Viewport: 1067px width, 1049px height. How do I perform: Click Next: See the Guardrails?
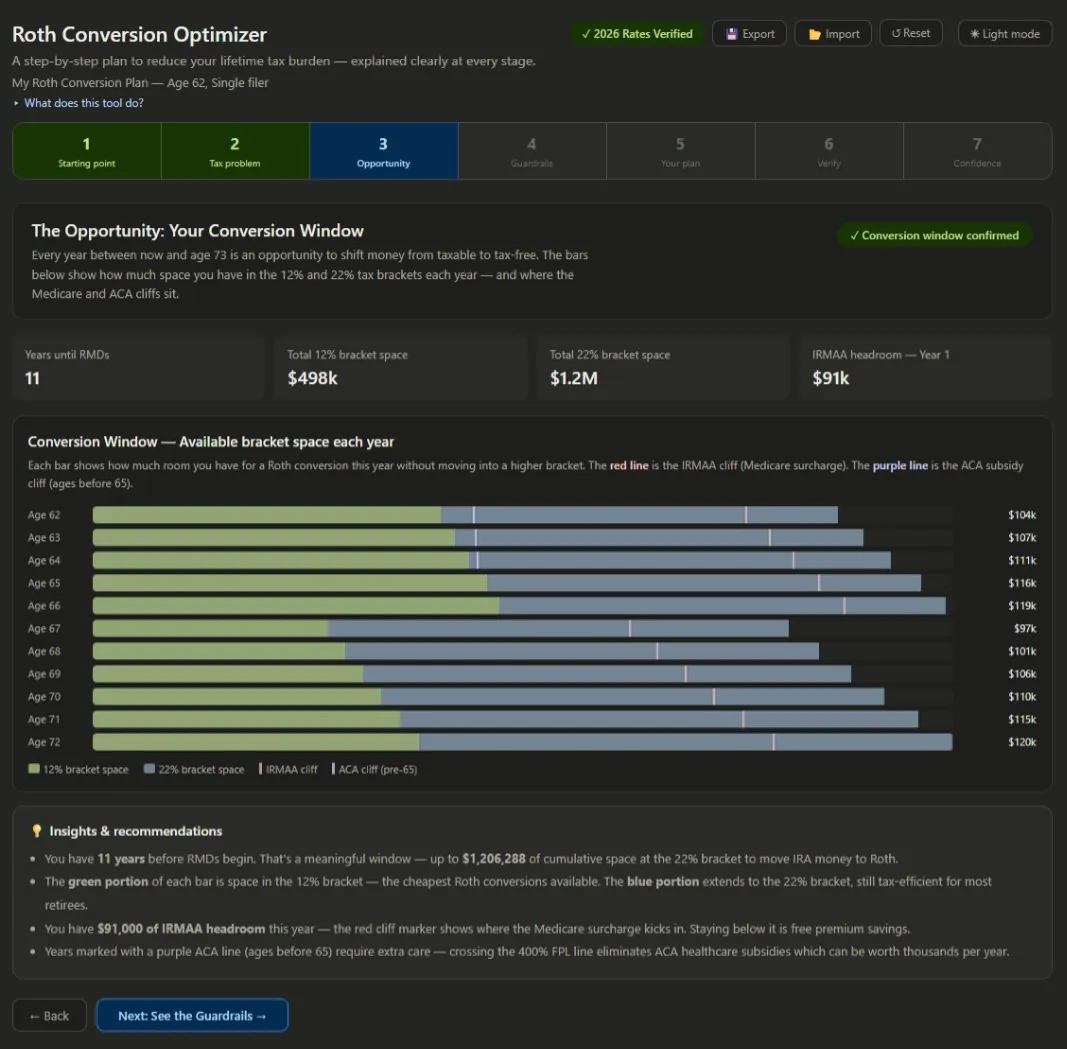coord(192,1016)
